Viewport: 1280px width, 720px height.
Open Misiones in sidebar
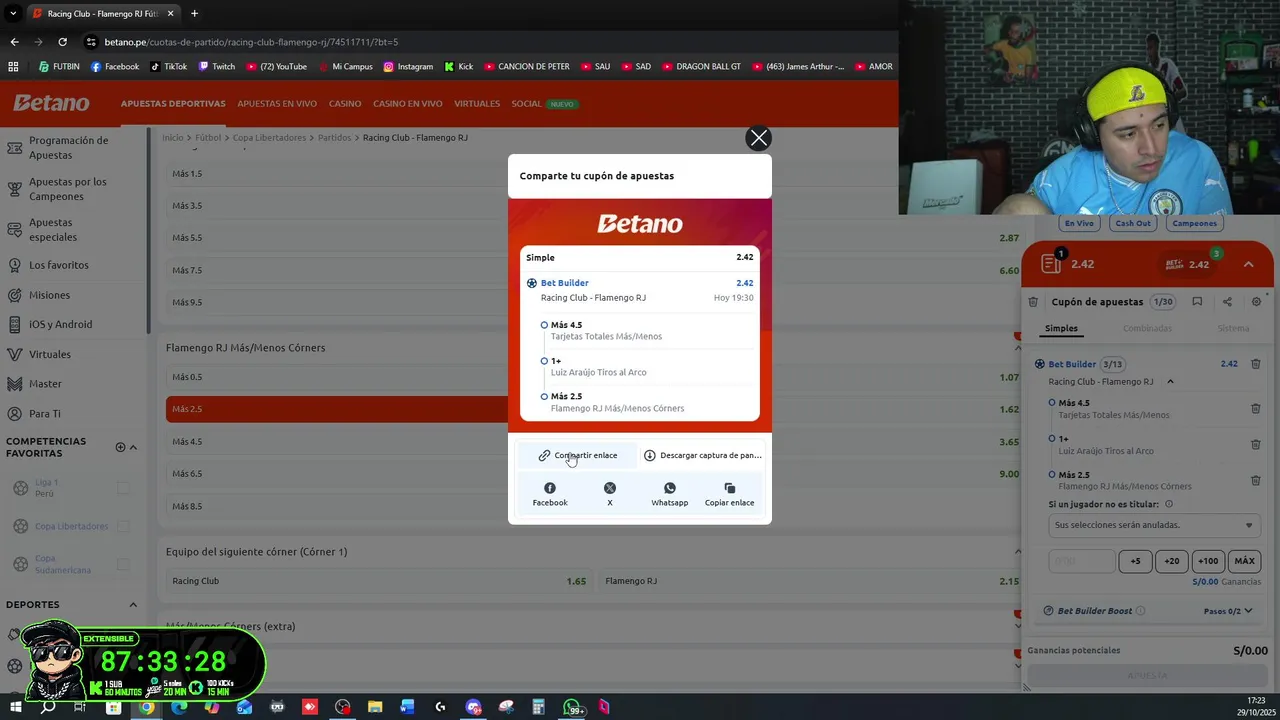click(49, 295)
